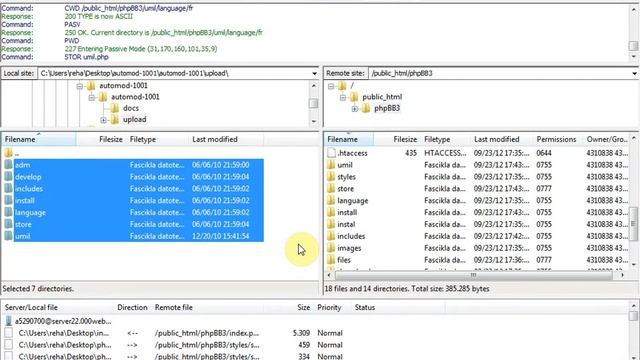The image size is (640, 360).
Task: Click the store folder icon in remote list
Action: [x=331, y=189]
